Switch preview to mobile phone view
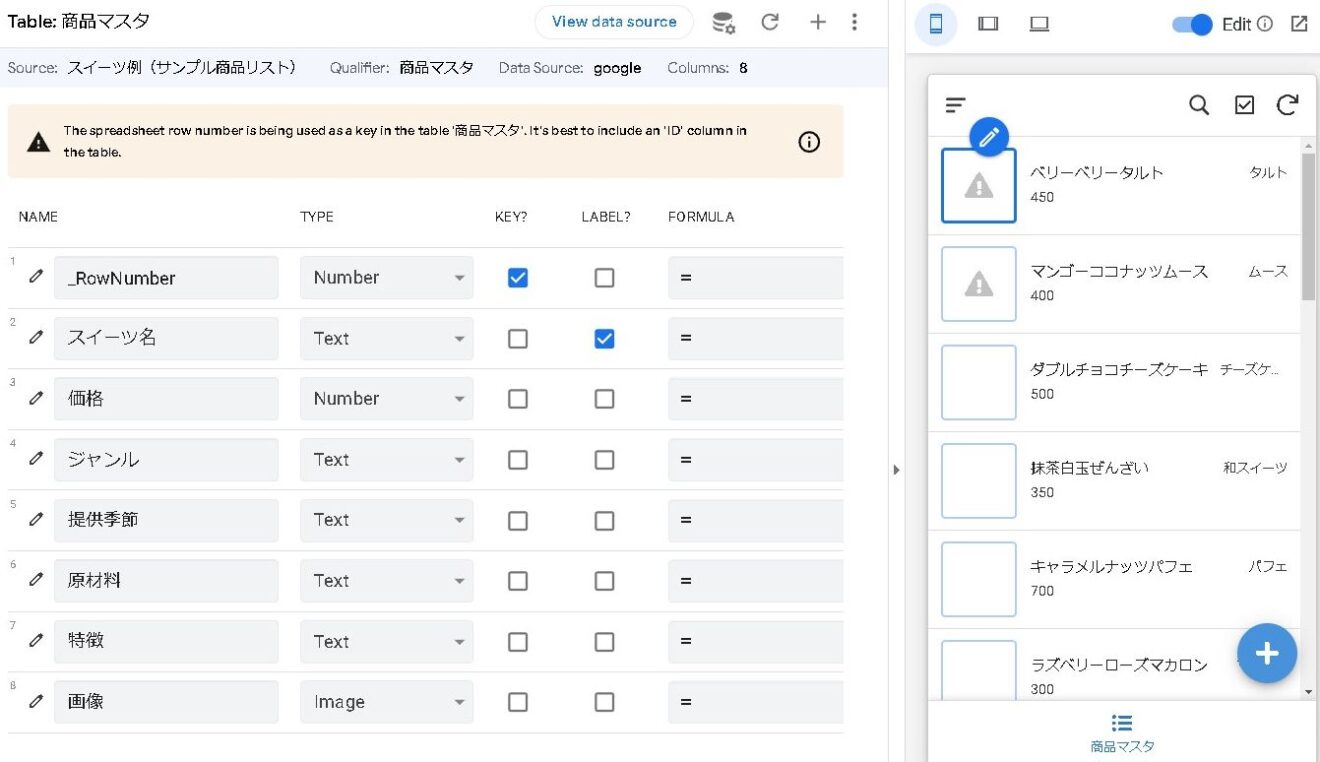Image resolution: width=1320 pixels, height=762 pixels. (x=936, y=23)
